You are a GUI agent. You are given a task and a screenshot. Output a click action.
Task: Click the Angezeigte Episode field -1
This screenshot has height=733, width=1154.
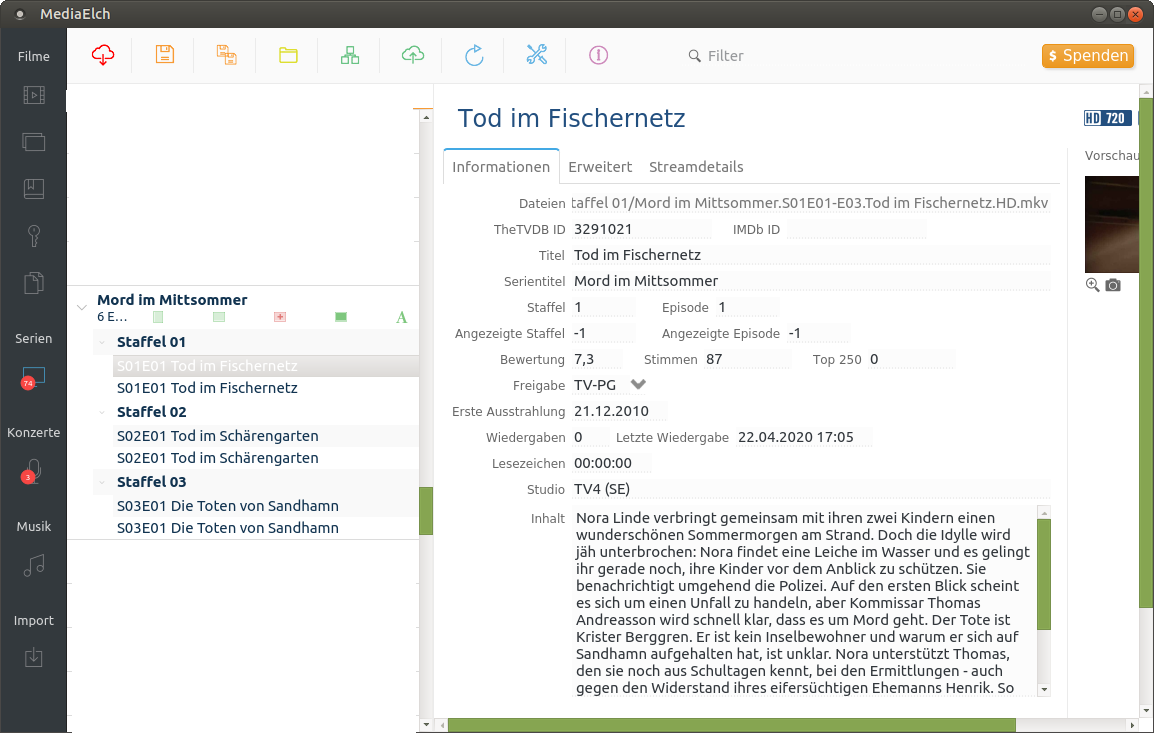click(x=818, y=333)
